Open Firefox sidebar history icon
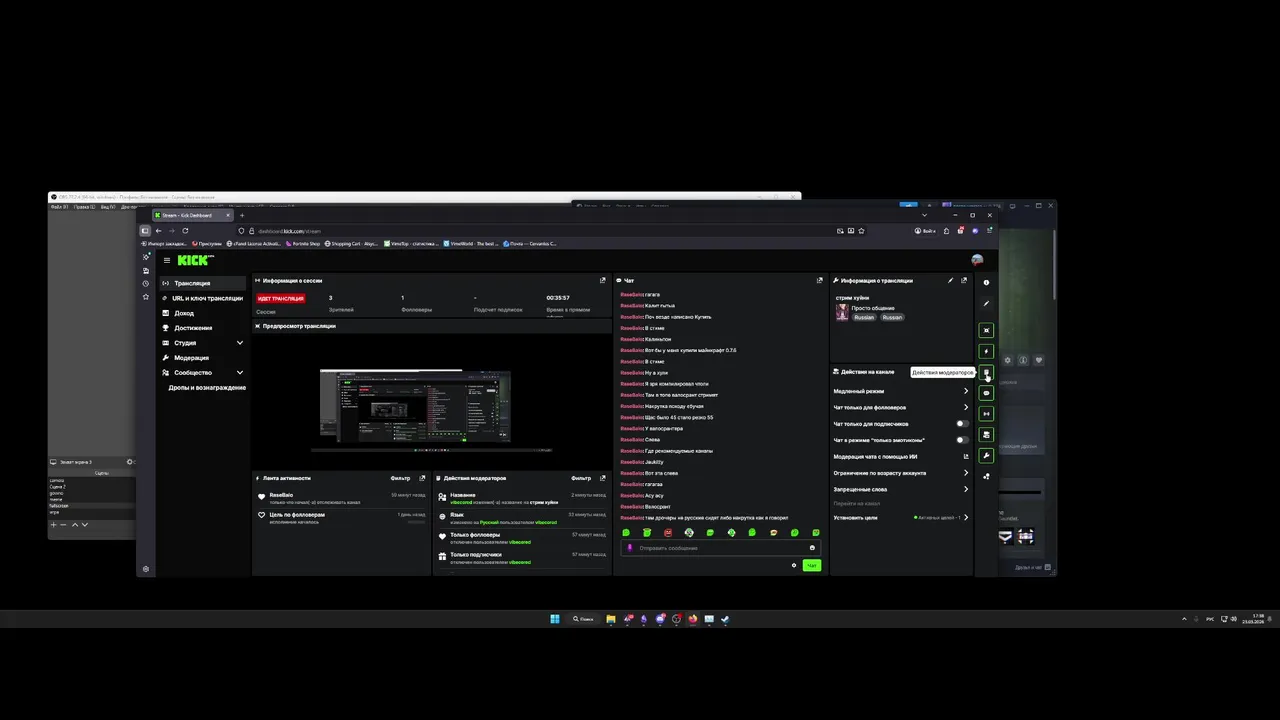The width and height of the screenshot is (1280, 720). pyautogui.click(x=146, y=283)
